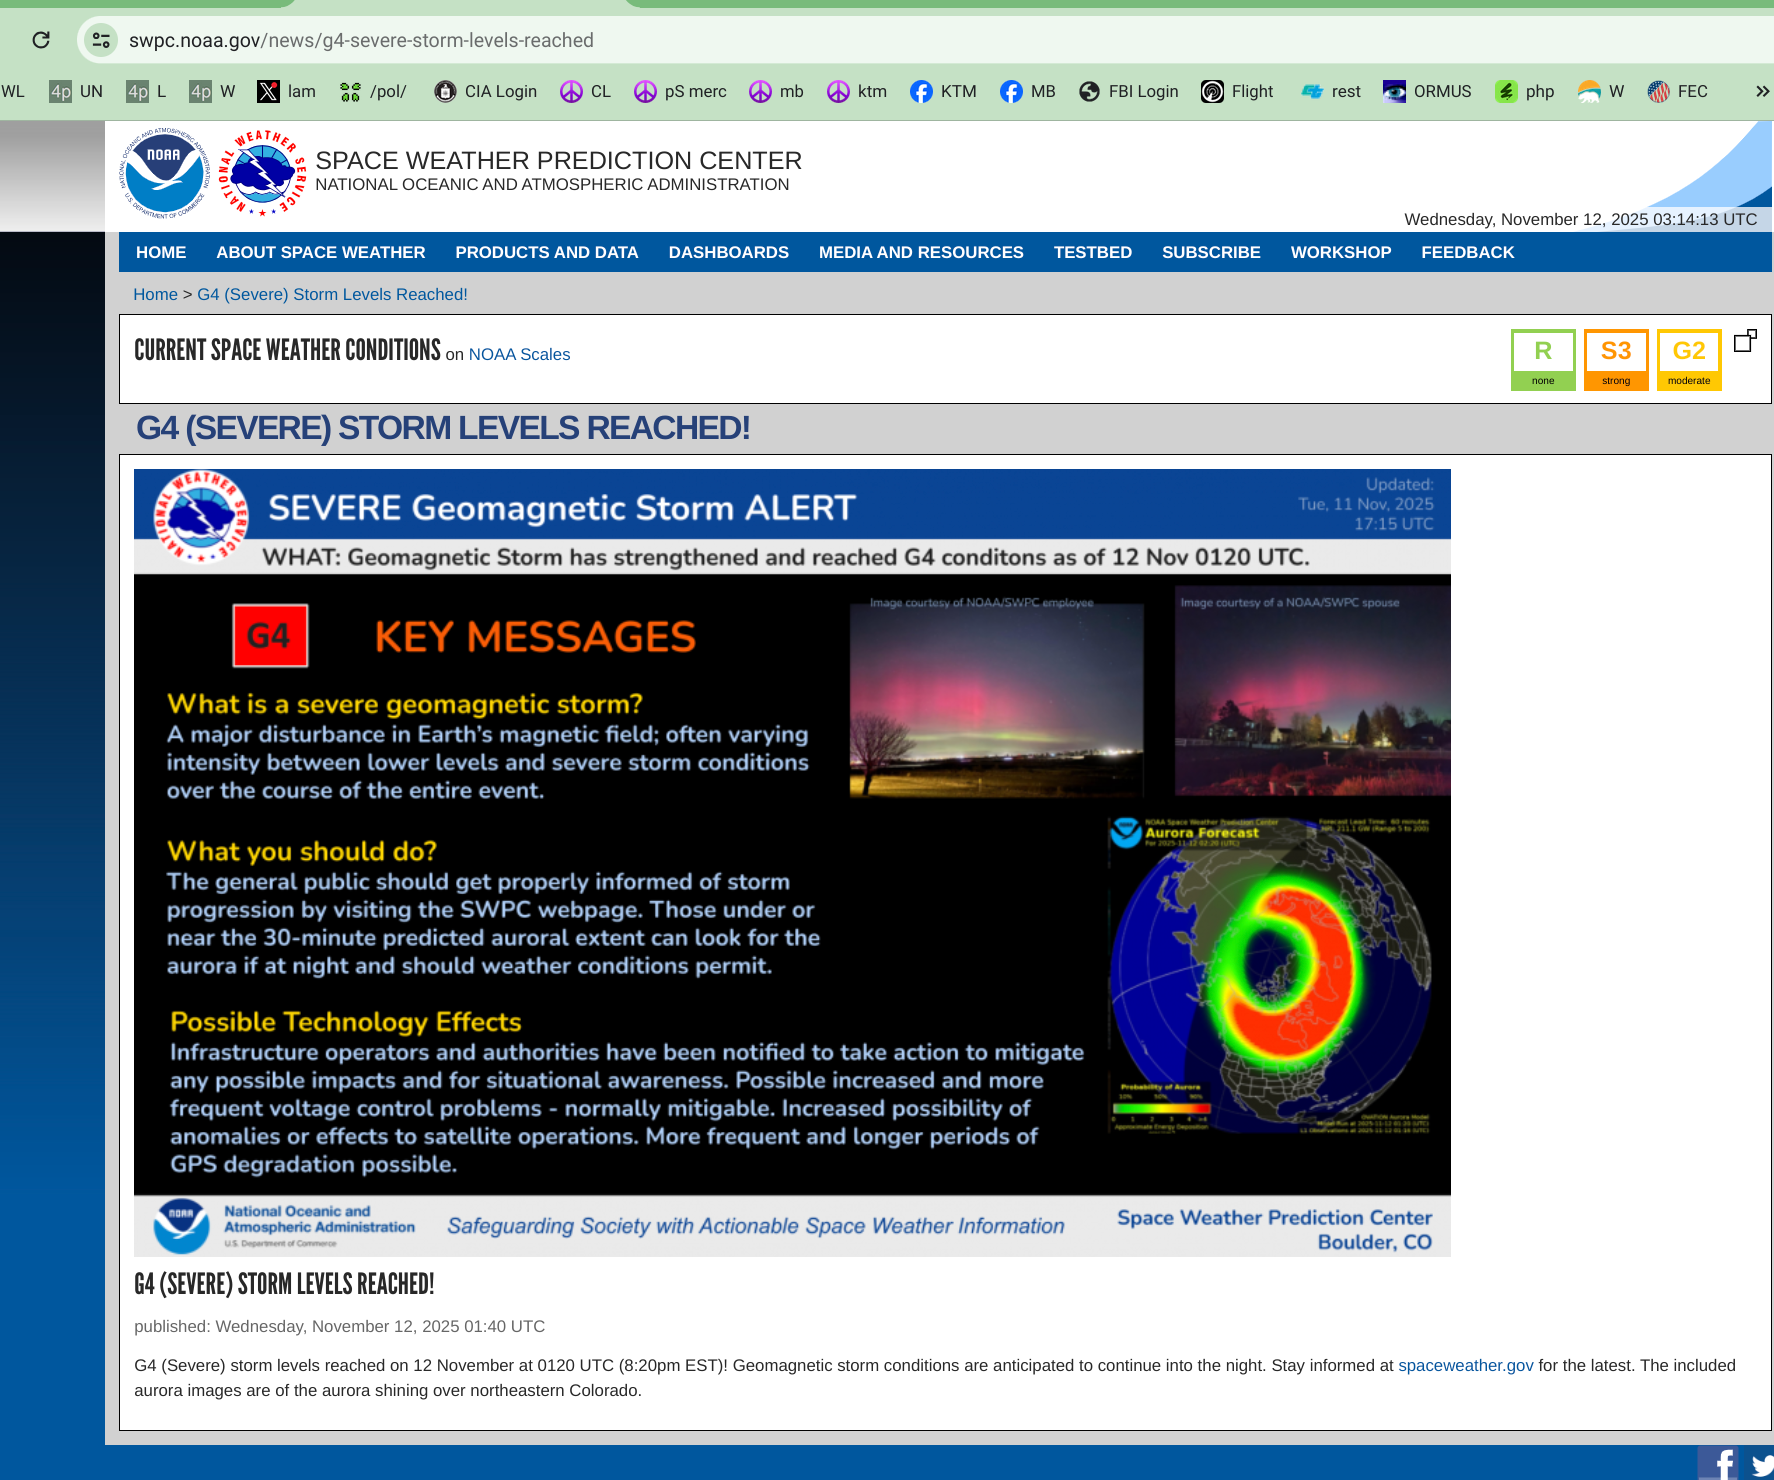The height and width of the screenshot is (1480, 1774).
Task: Click the 'G4 (SEVERE) STORM LEVELS REACHED!' page heading
Action: (443, 428)
